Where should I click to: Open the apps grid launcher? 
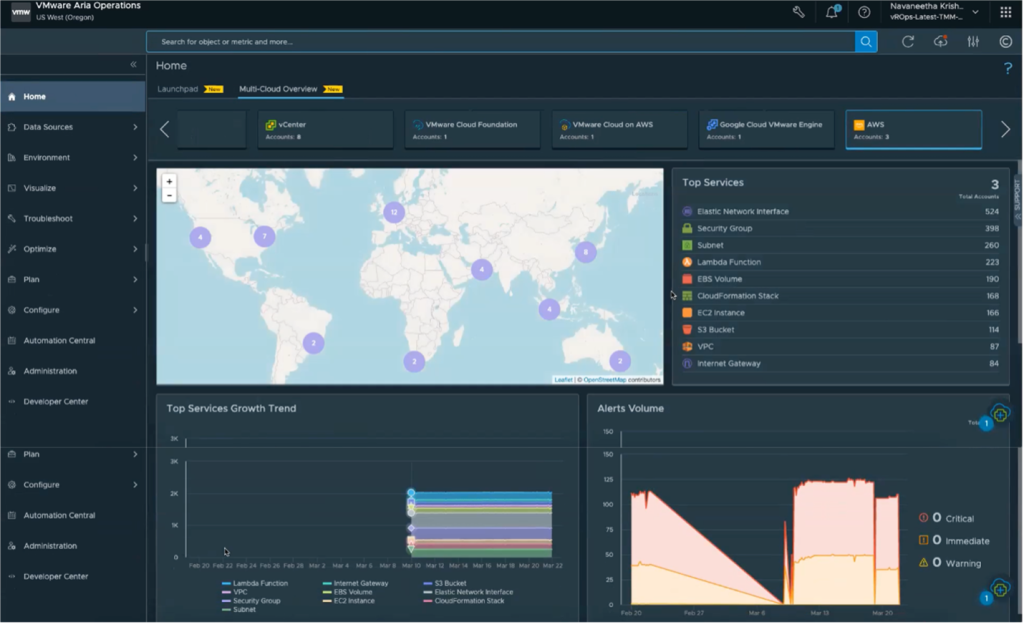click(1006, 12)
